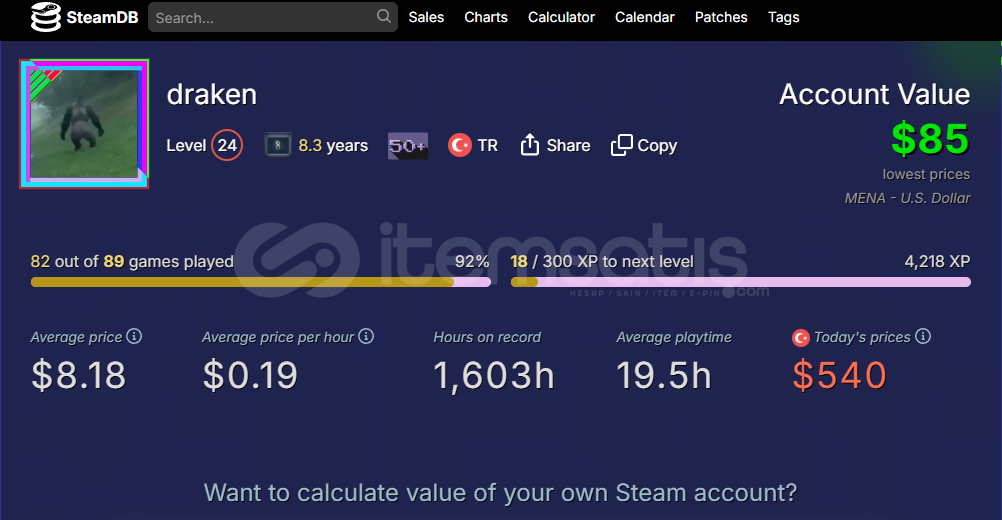Click info icon beside Average price per hour
The height and width of the screenshot is (520, 1002).
tap(366, 337)
